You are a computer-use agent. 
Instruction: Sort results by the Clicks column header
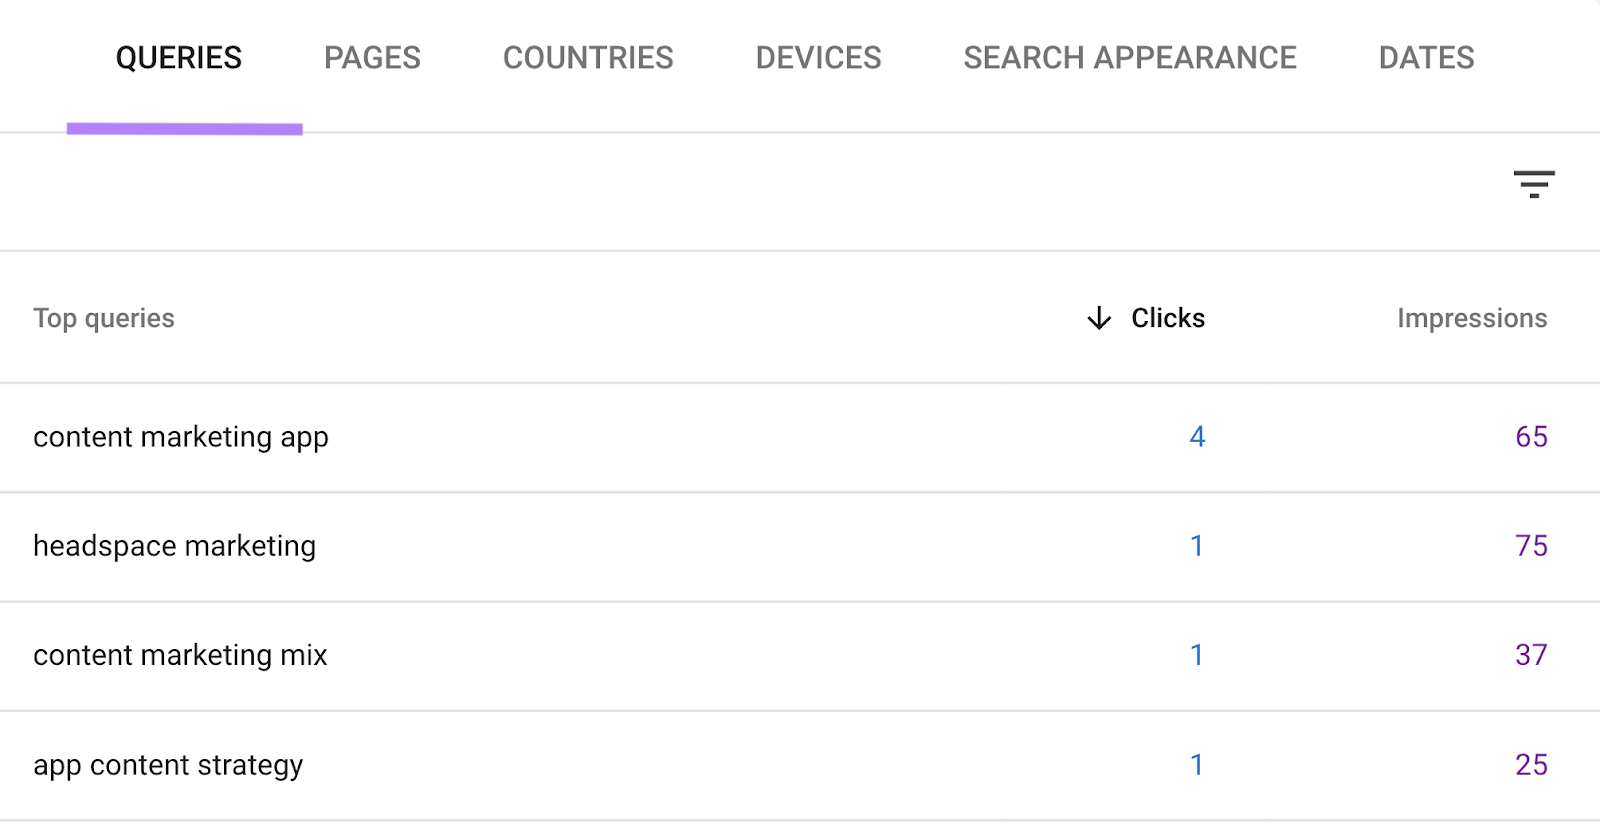click(1167, 318)
